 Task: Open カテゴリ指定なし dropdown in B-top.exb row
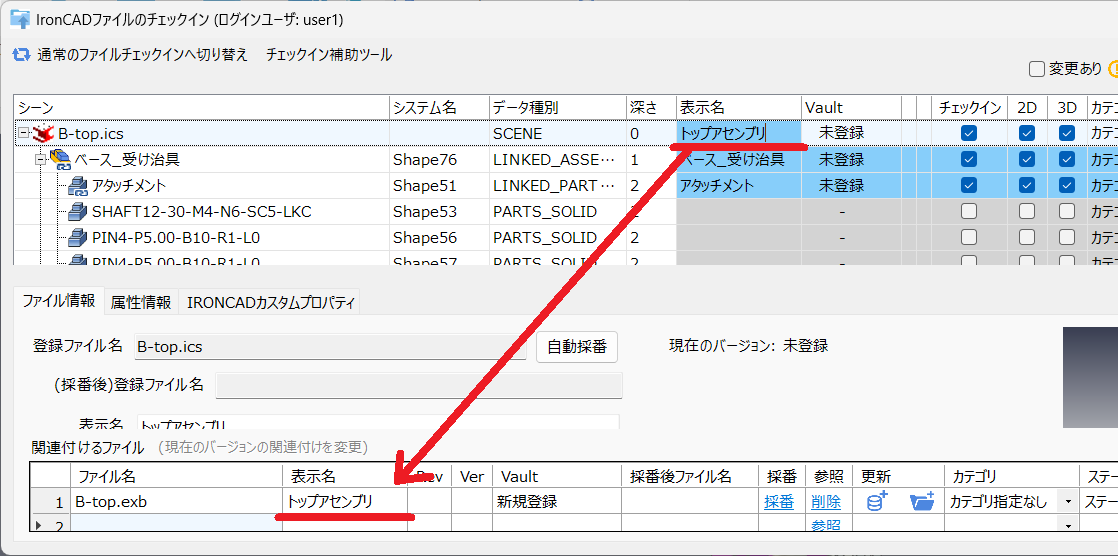[1067, 502]
